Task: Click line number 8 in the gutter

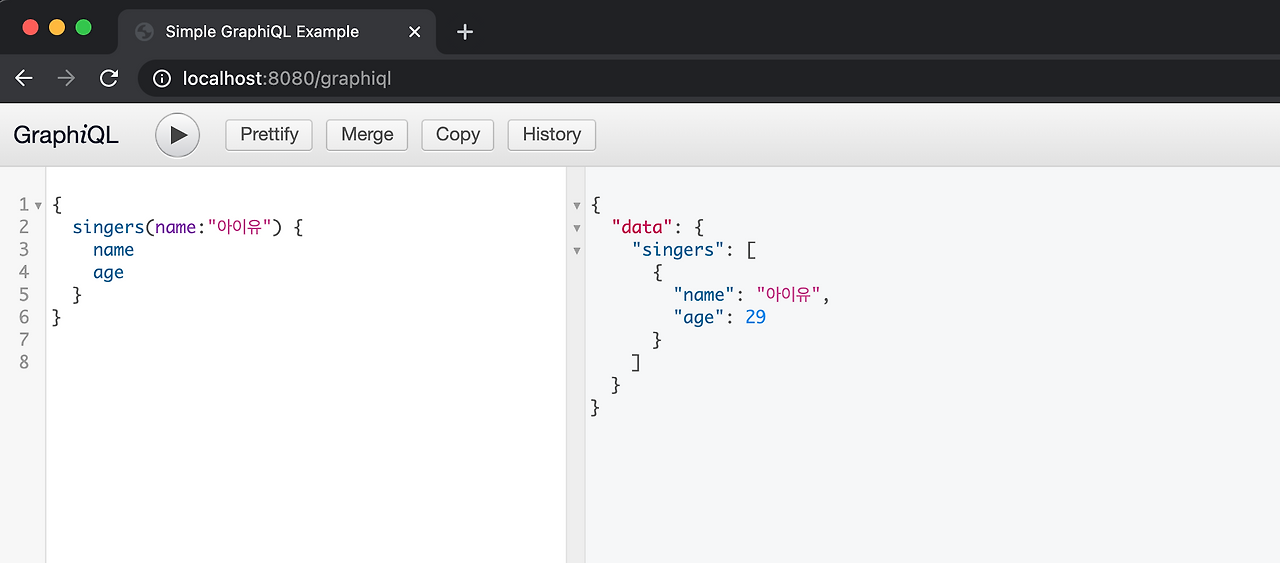Action: coord(24,362)
